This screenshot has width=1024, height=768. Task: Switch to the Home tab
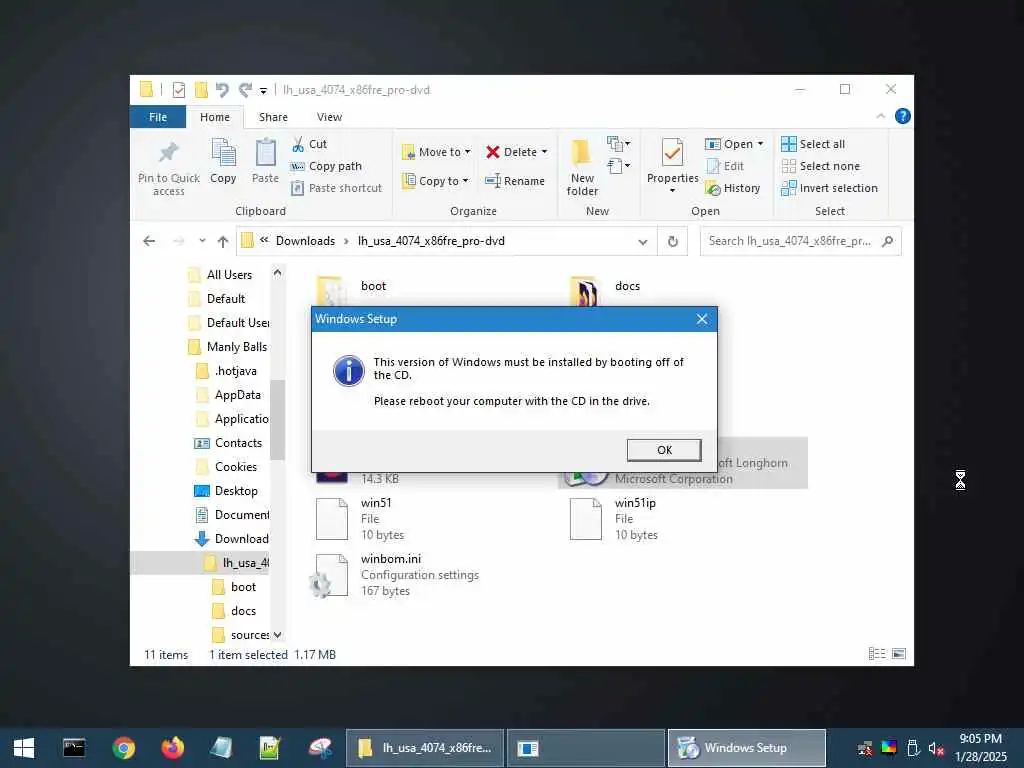(x=215, y=117)
